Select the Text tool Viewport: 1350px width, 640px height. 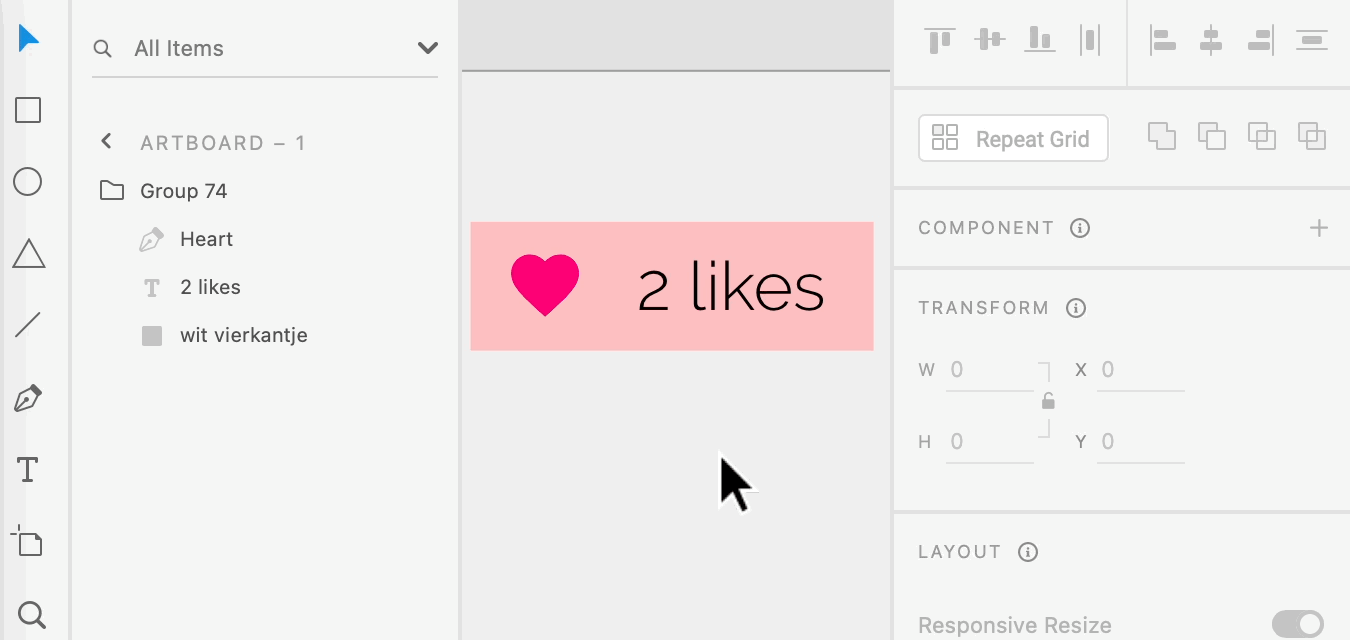point(28,470)
